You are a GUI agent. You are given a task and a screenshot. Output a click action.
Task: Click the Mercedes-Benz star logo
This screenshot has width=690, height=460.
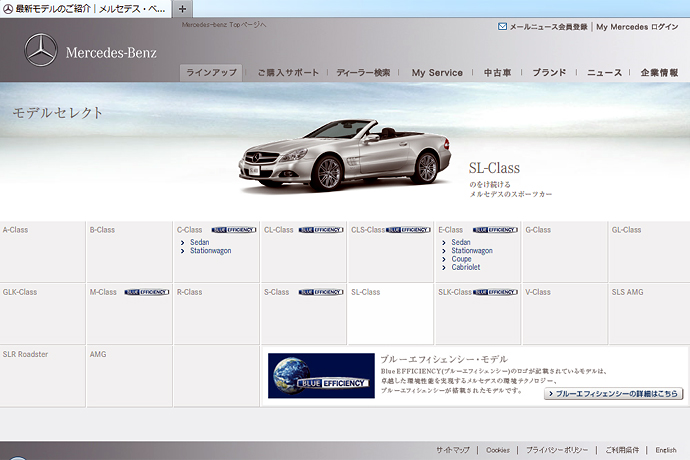point(40,50)
